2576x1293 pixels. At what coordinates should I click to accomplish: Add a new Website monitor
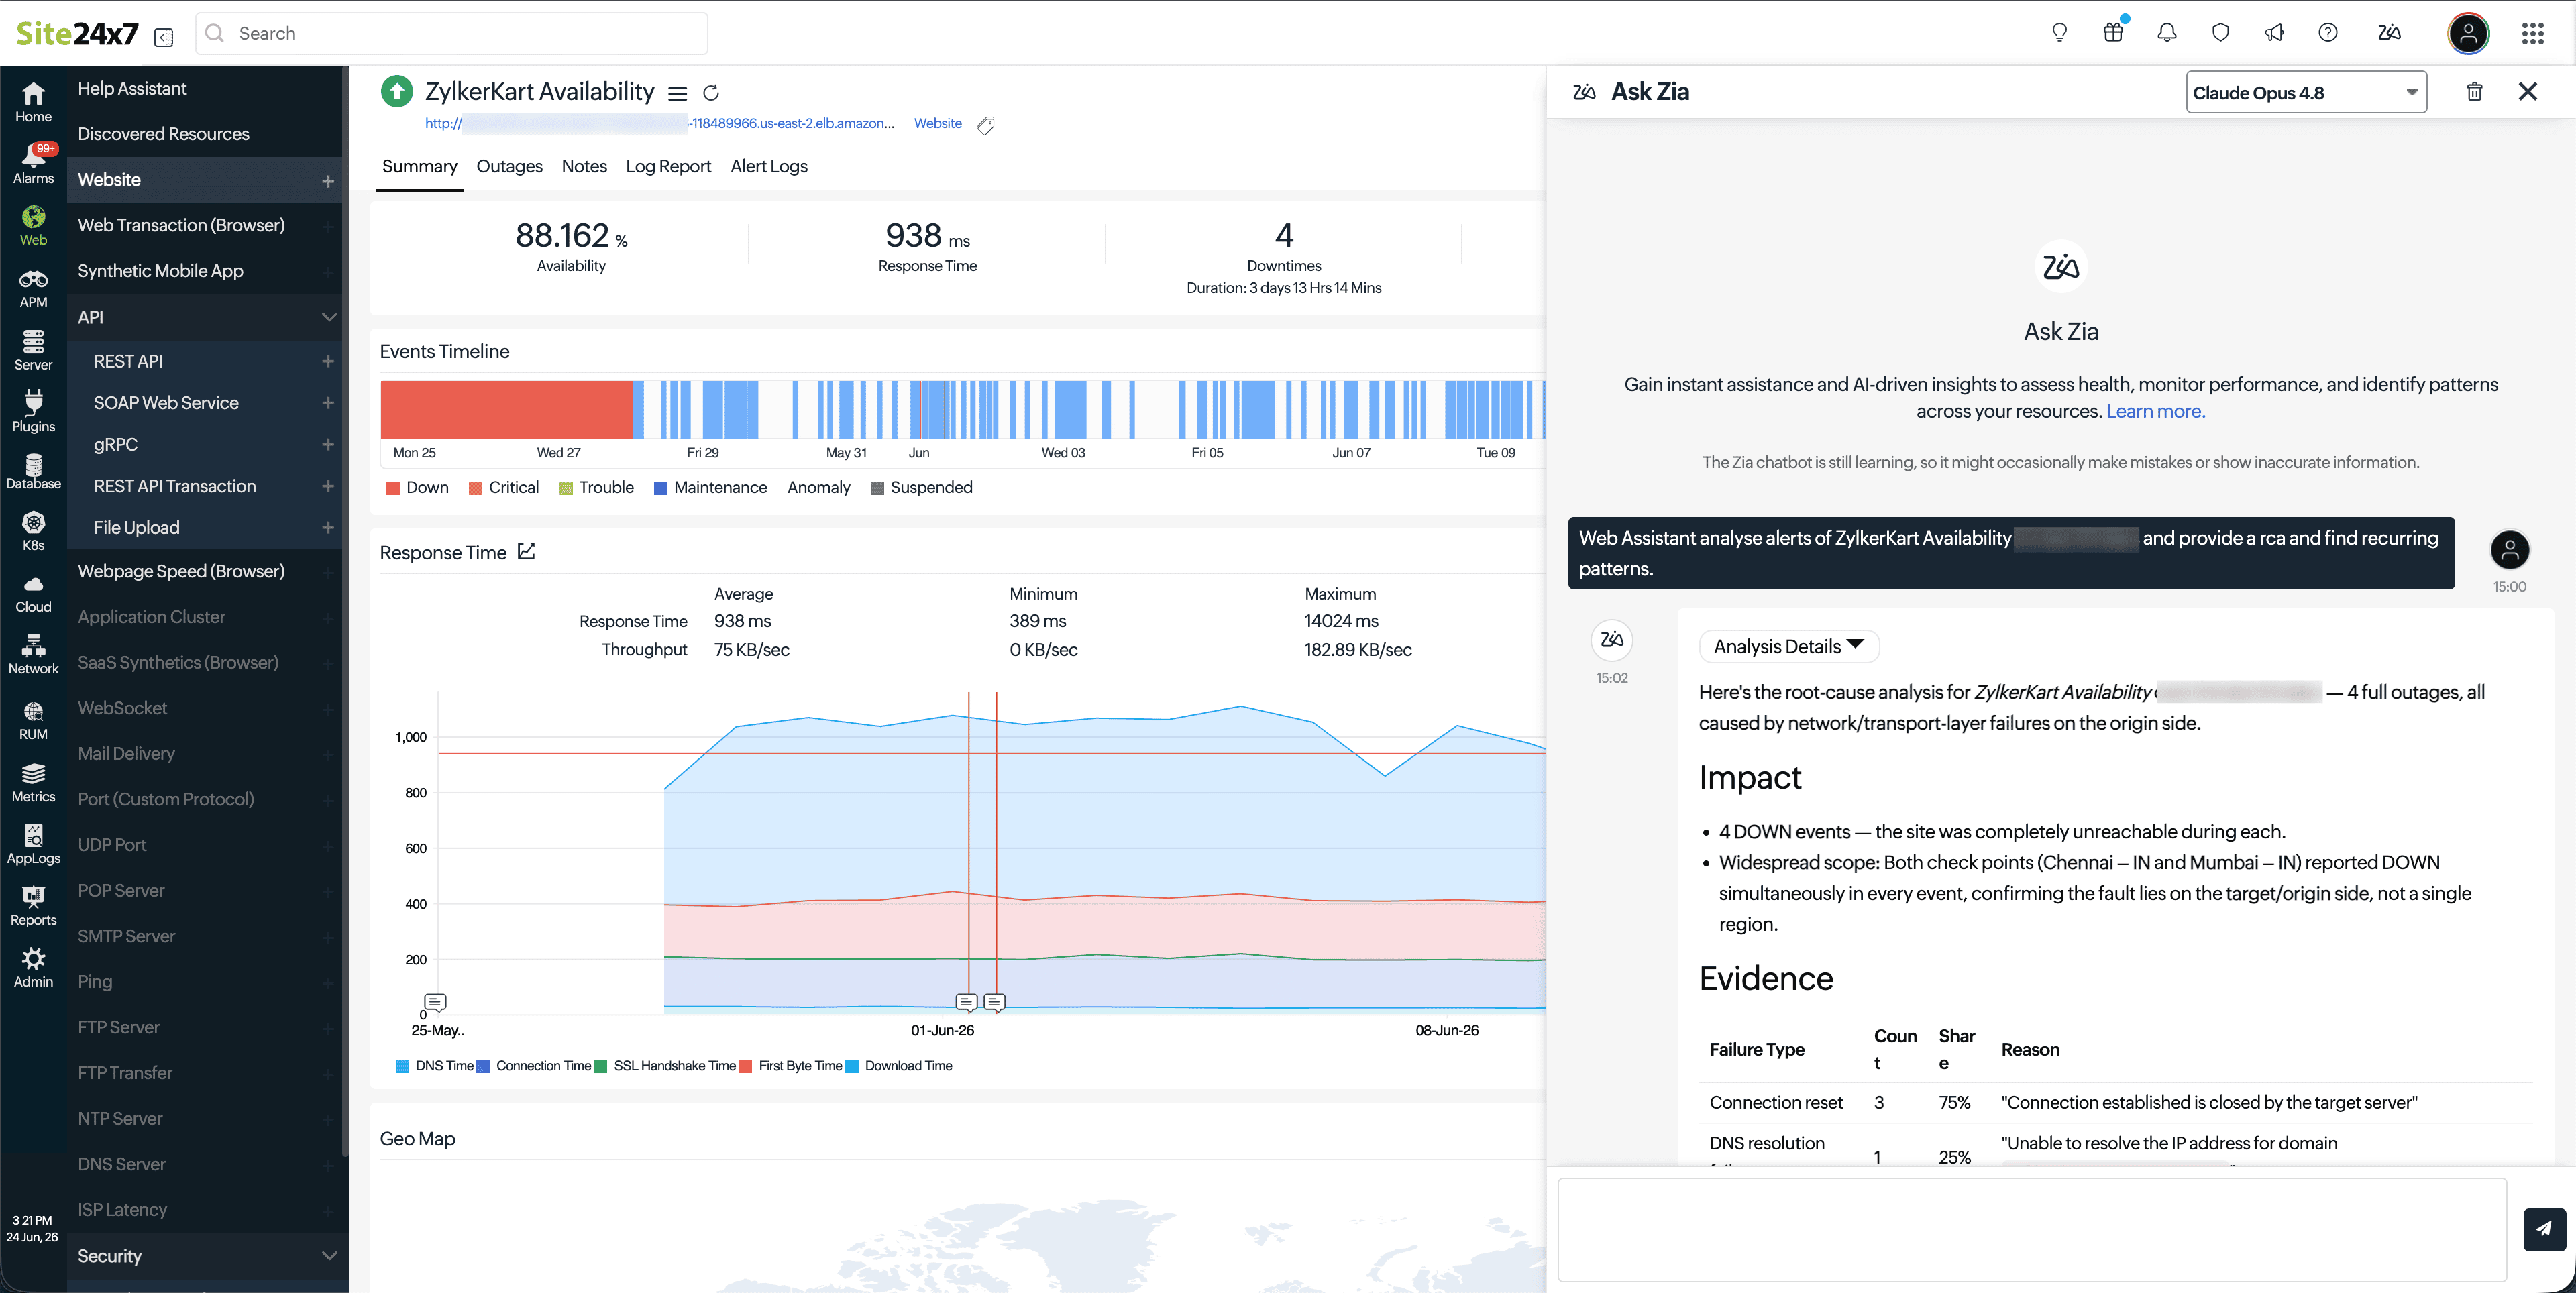pyautogui.click(x=328, y=181)
